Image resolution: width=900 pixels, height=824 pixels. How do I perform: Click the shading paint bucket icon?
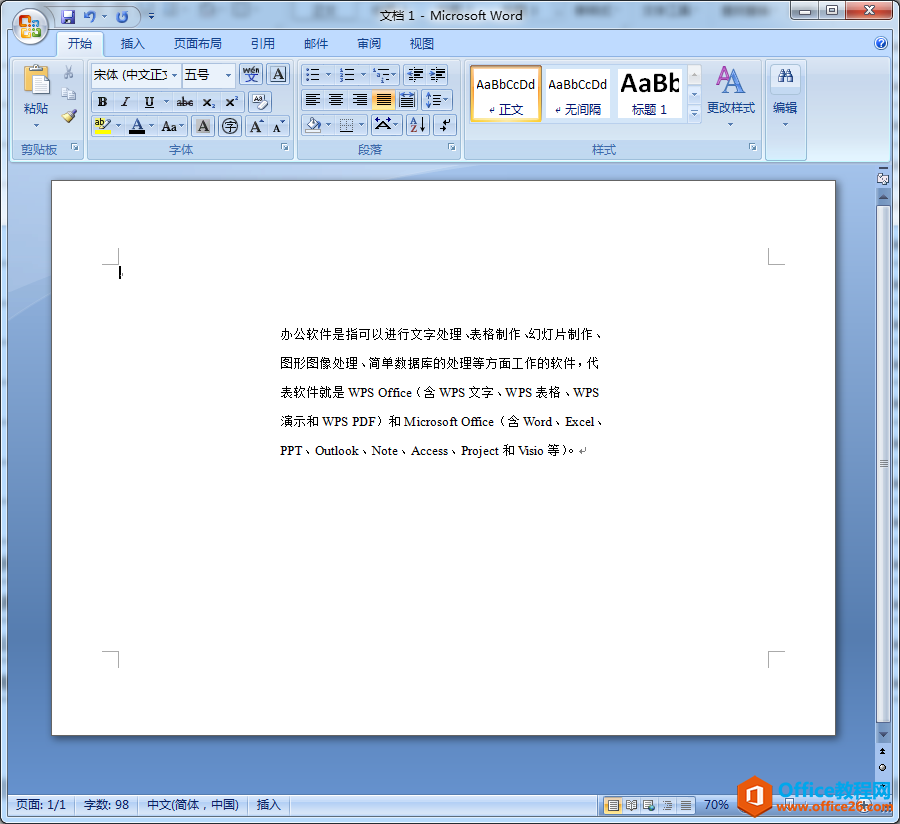313,125
